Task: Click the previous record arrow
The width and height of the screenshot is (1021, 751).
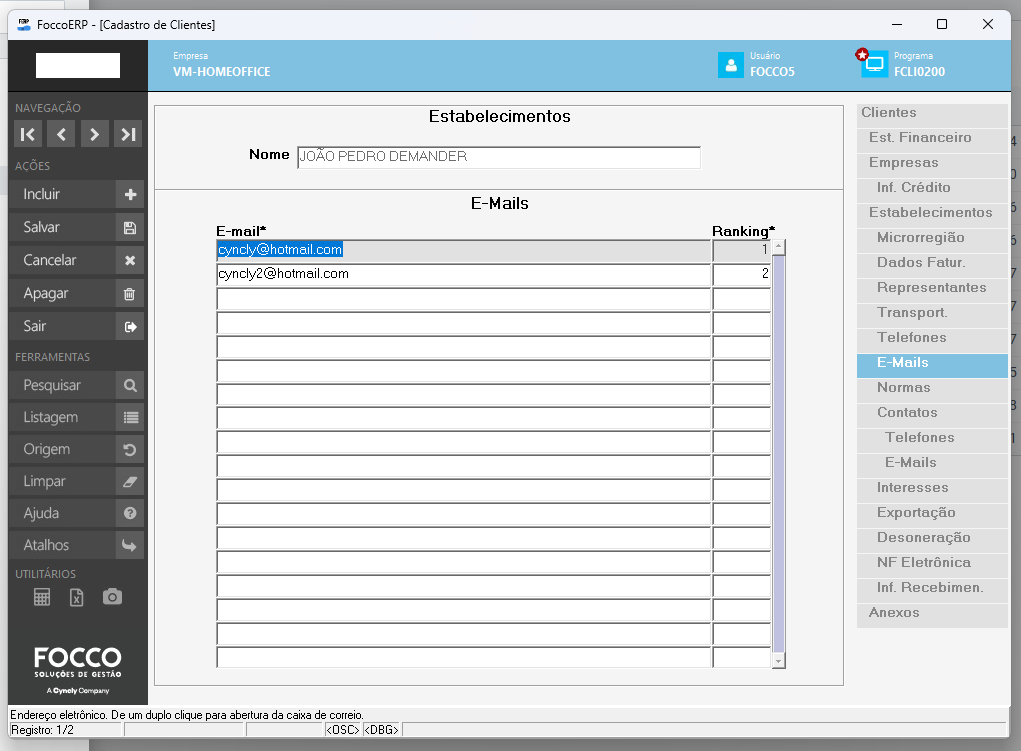Action: click(61, 134)
